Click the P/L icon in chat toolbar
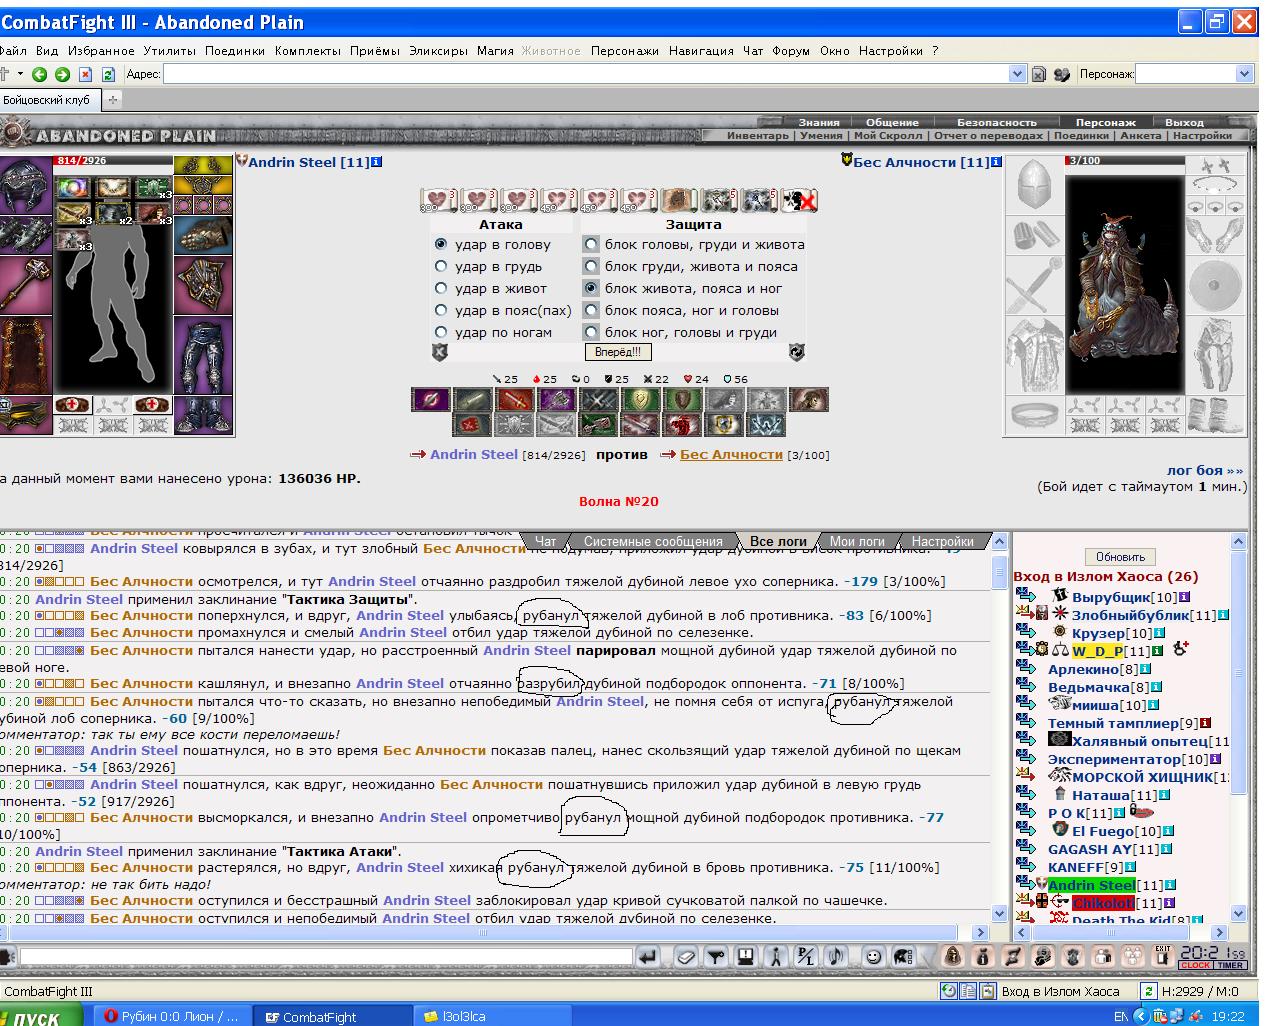 click(x=806, y=957)
